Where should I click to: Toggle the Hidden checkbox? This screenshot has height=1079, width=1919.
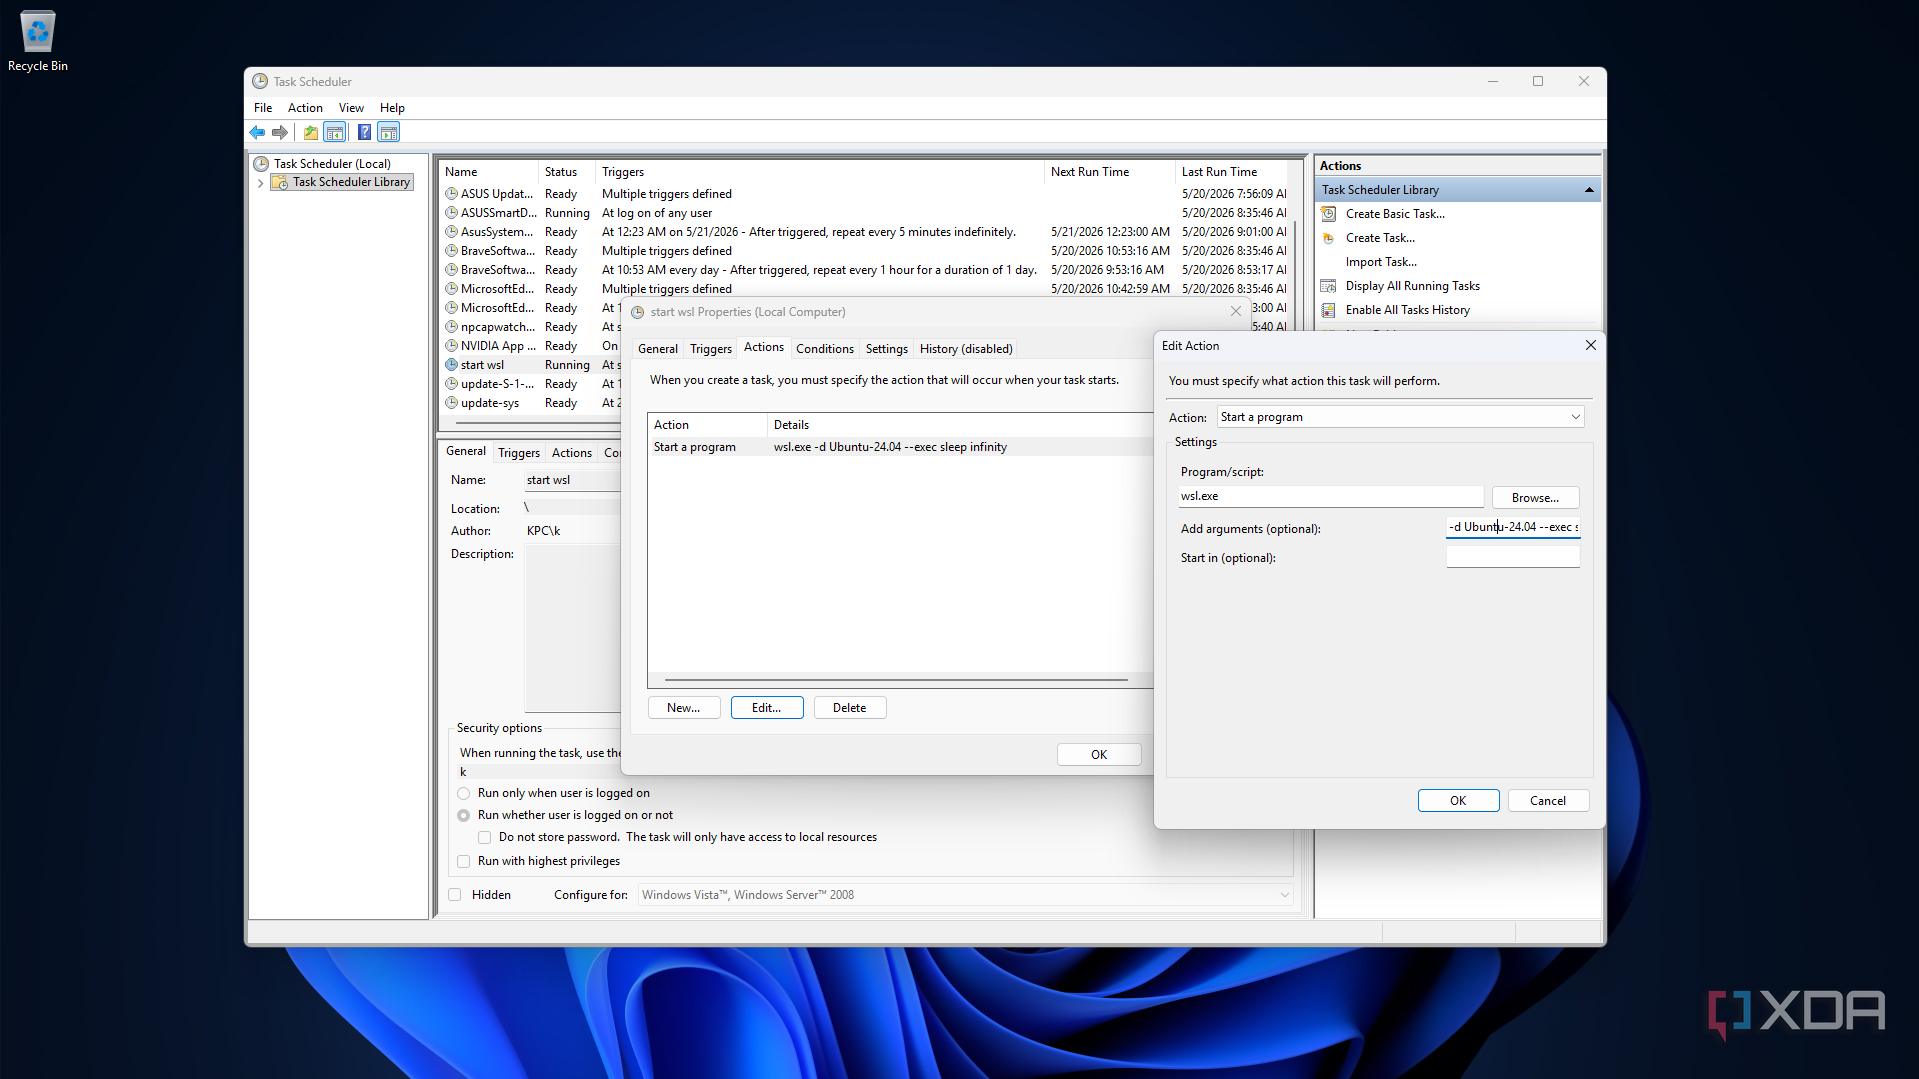(455, 895)
